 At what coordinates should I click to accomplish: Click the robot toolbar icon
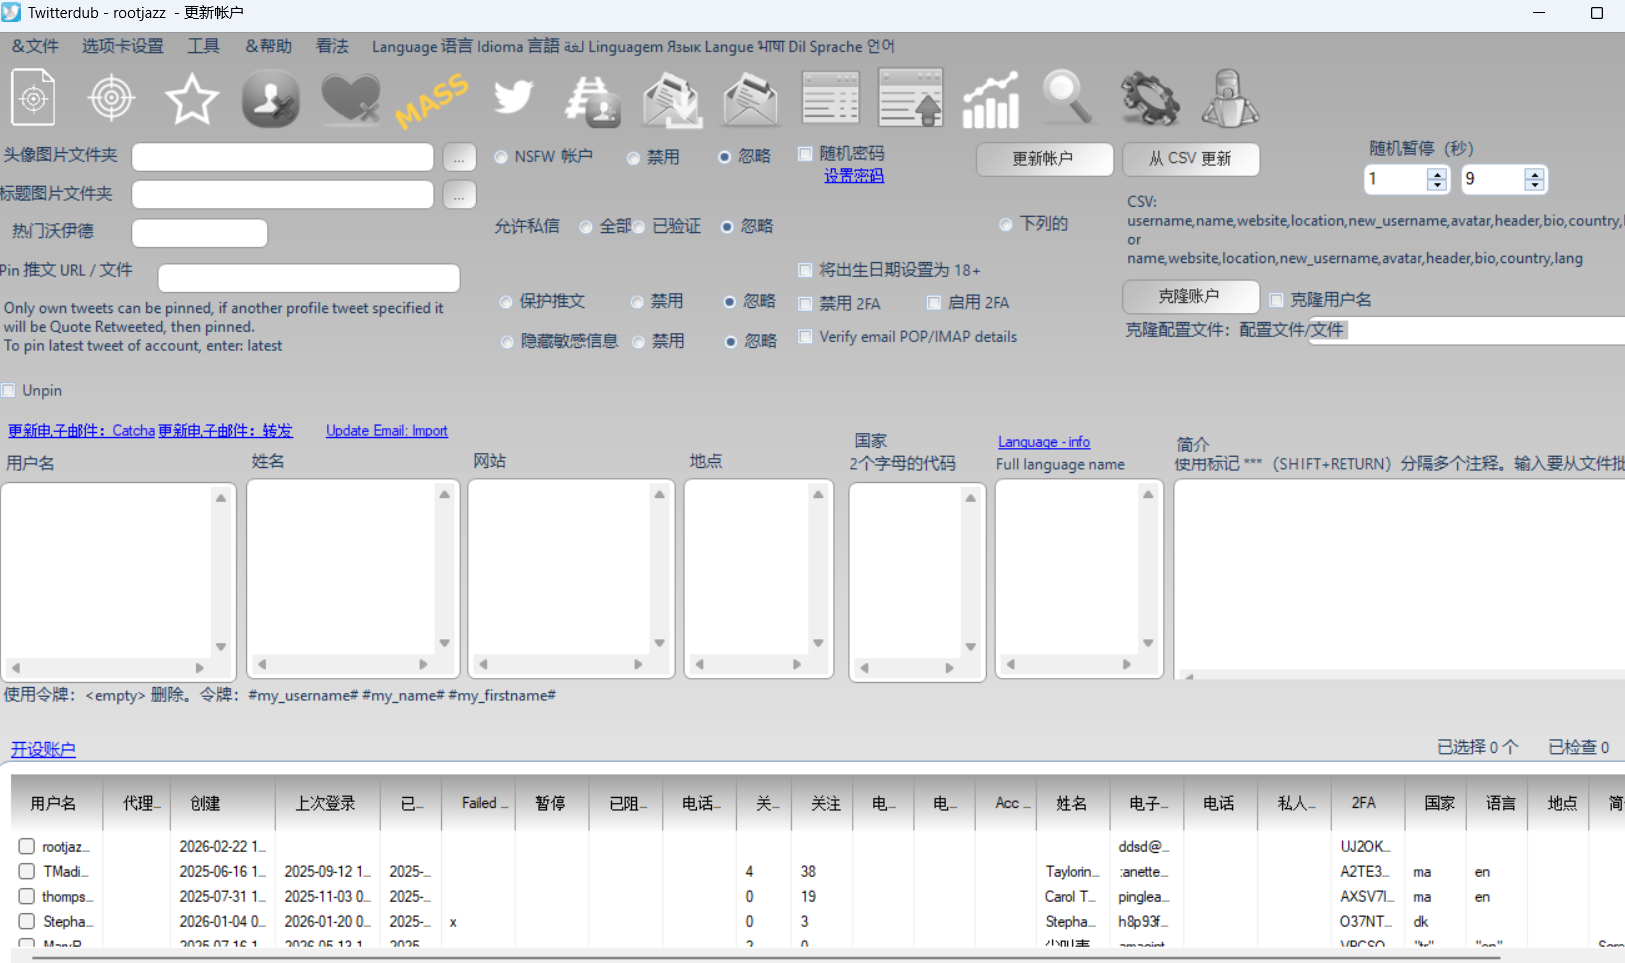[x=1230, y=98]
